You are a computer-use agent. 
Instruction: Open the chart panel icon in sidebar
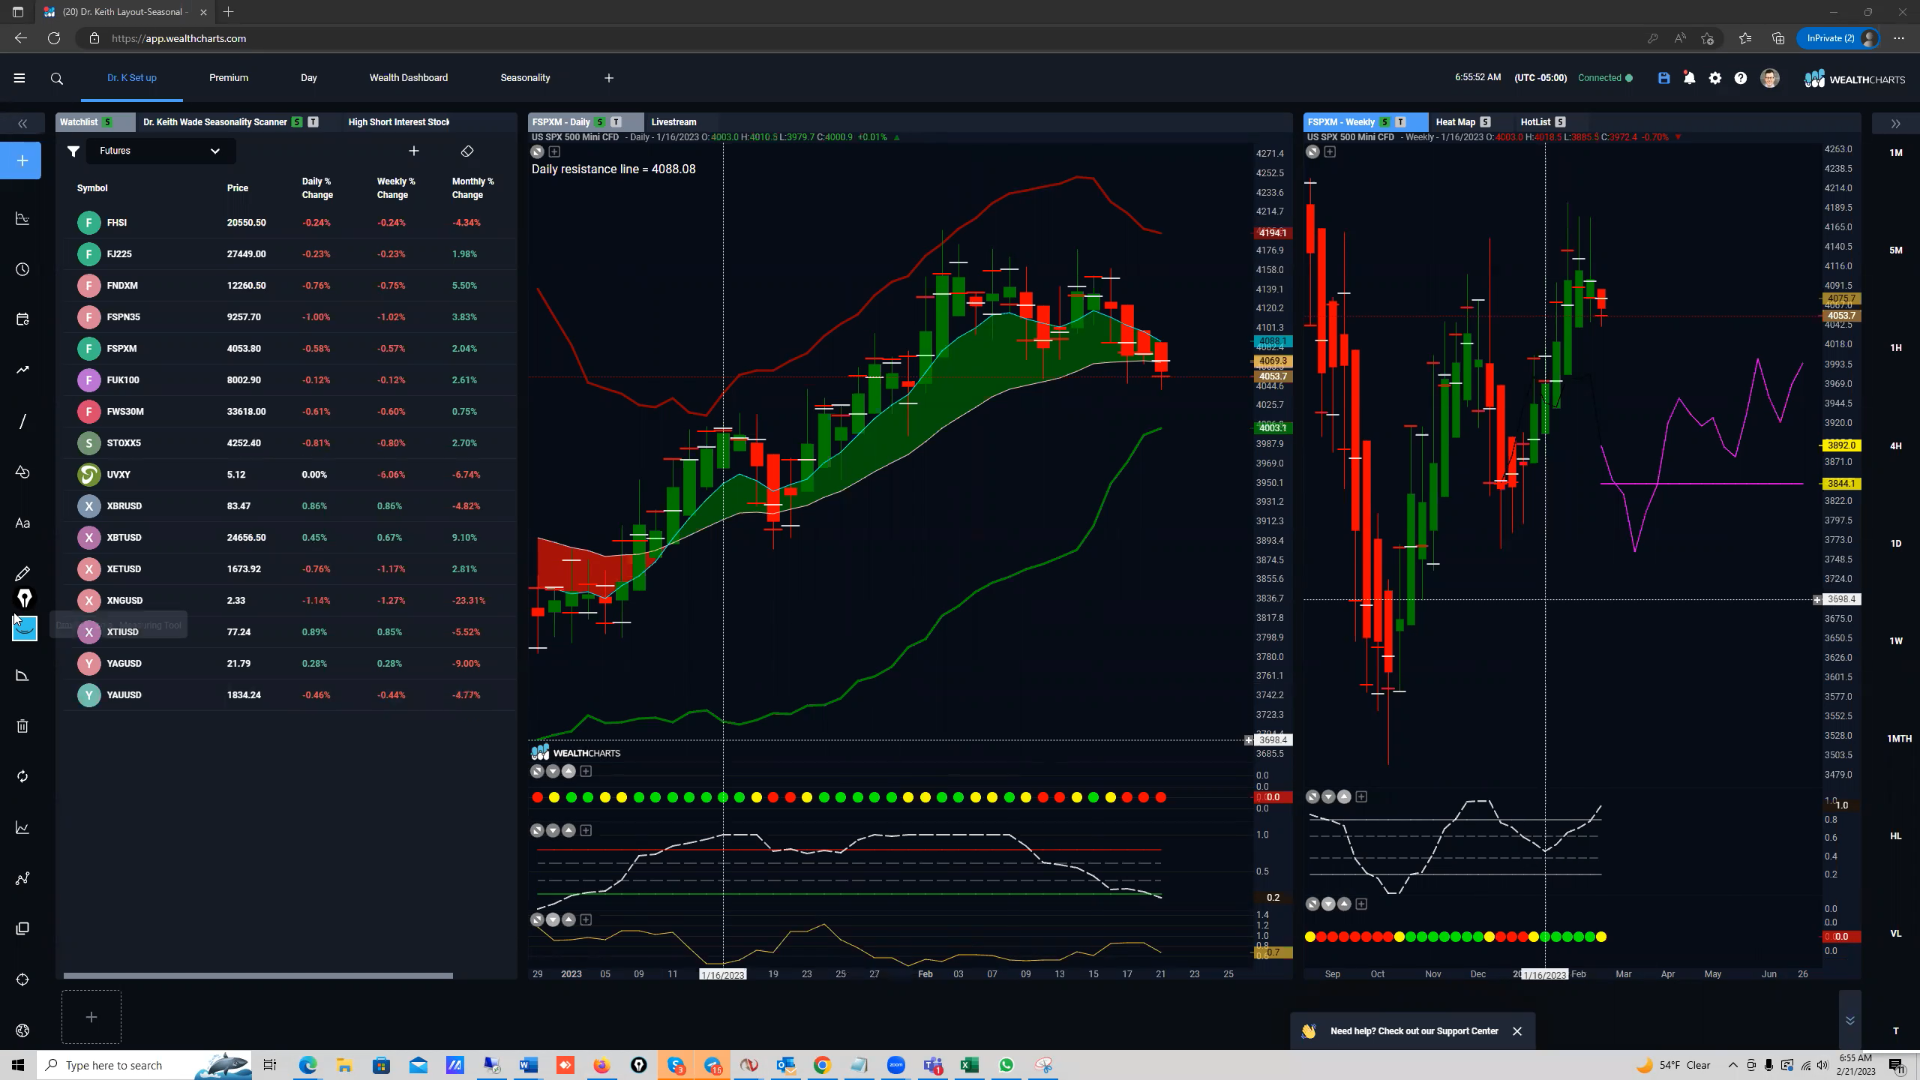(x=22, y=219)
